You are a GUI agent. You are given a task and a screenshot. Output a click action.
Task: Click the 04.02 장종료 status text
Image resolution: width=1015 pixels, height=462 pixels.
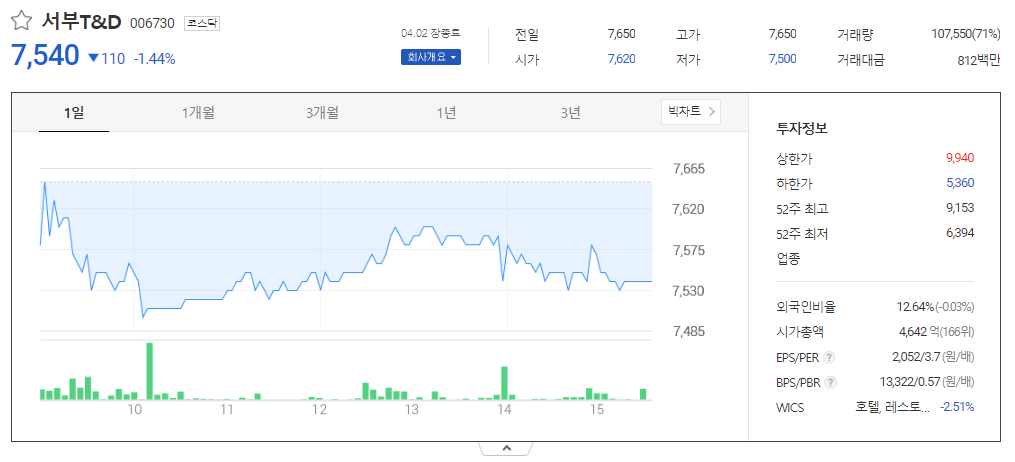pos(431,33)
